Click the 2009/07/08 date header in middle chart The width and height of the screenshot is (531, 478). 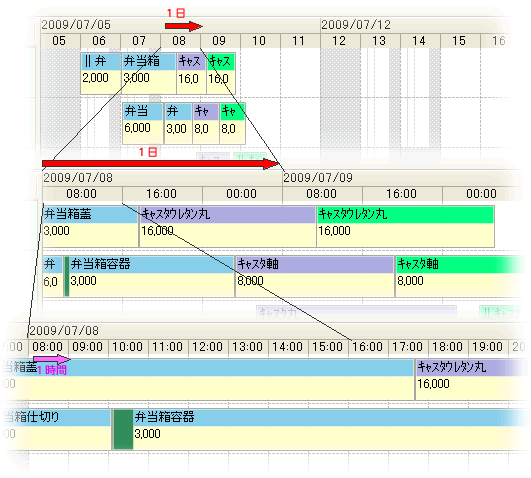pyautogui.click(x=162, y=178)
